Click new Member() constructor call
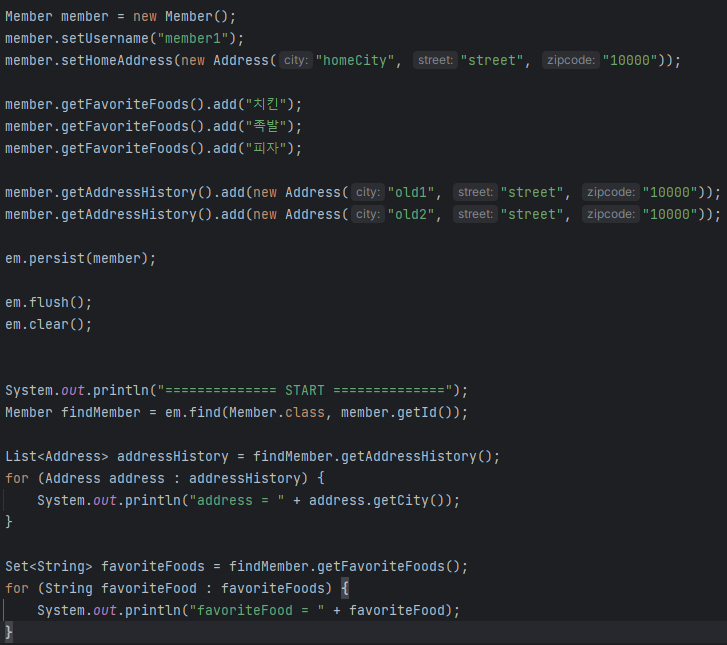 (181, 16)
